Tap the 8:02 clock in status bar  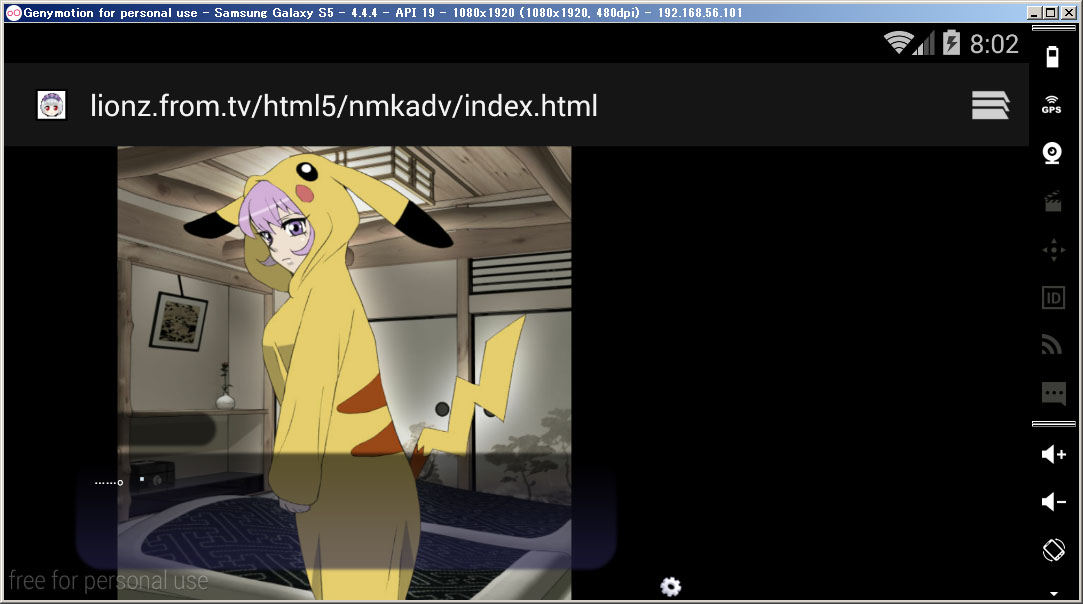994,44
